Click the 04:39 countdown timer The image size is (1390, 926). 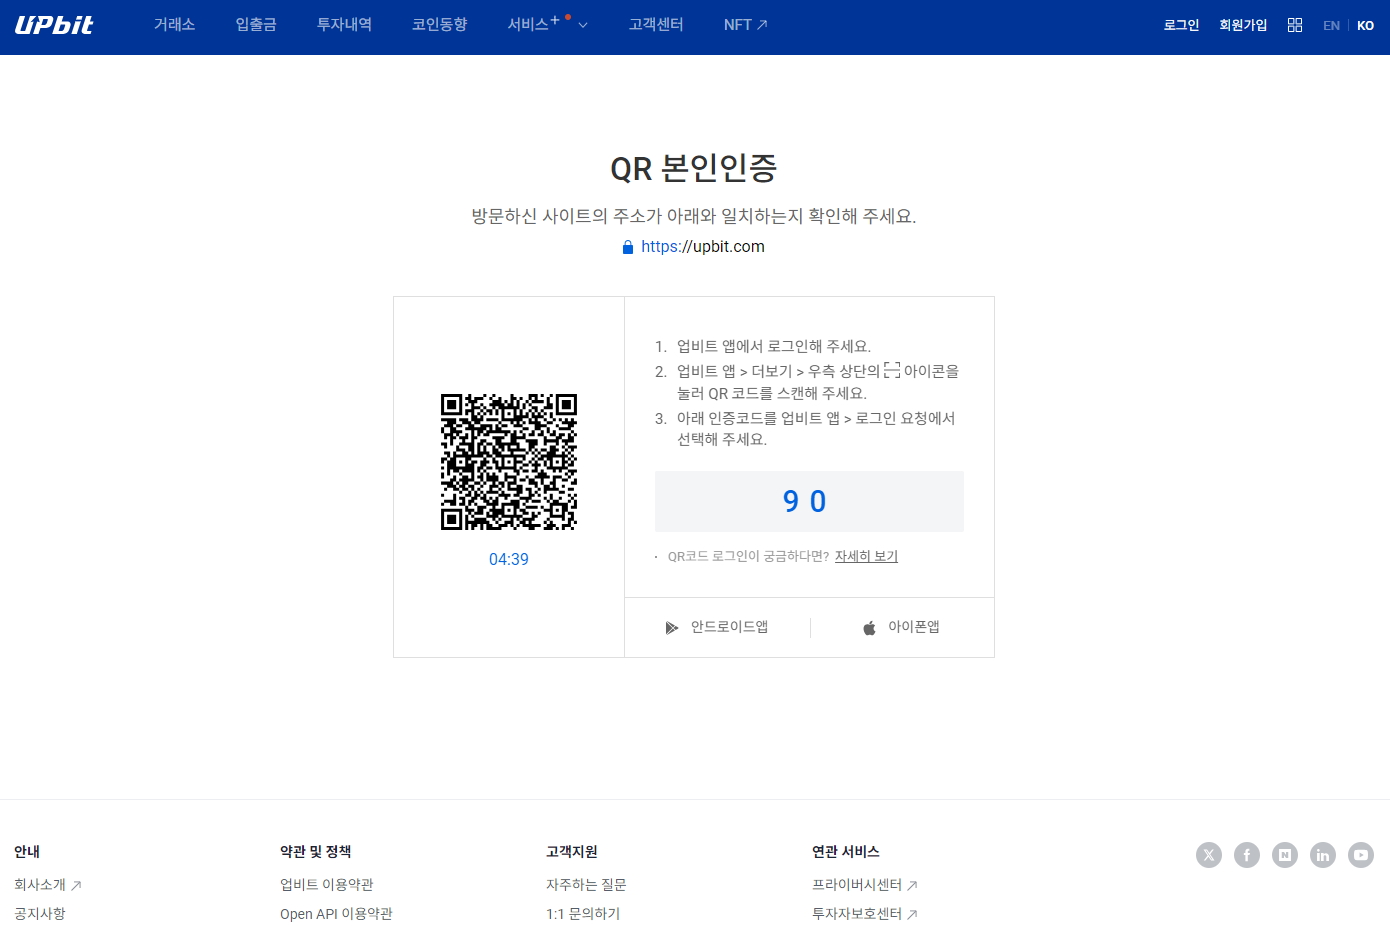(x=509, y=559)
